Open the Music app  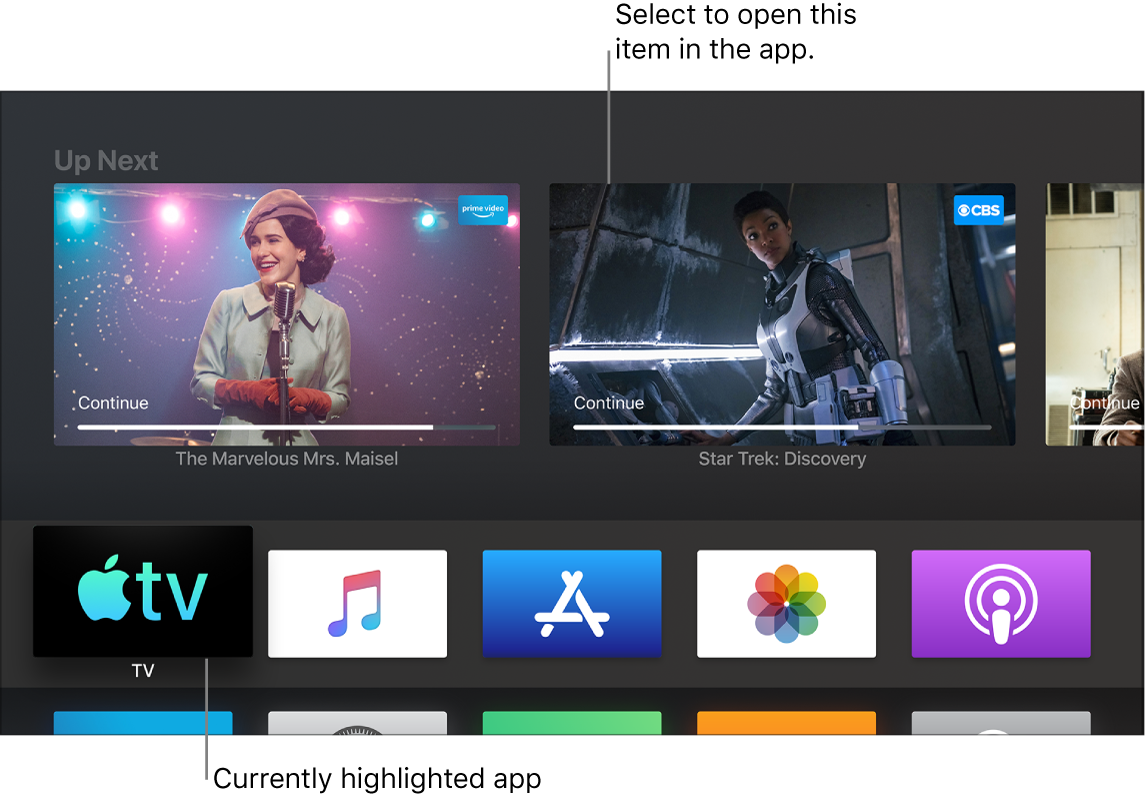[357, 604]
